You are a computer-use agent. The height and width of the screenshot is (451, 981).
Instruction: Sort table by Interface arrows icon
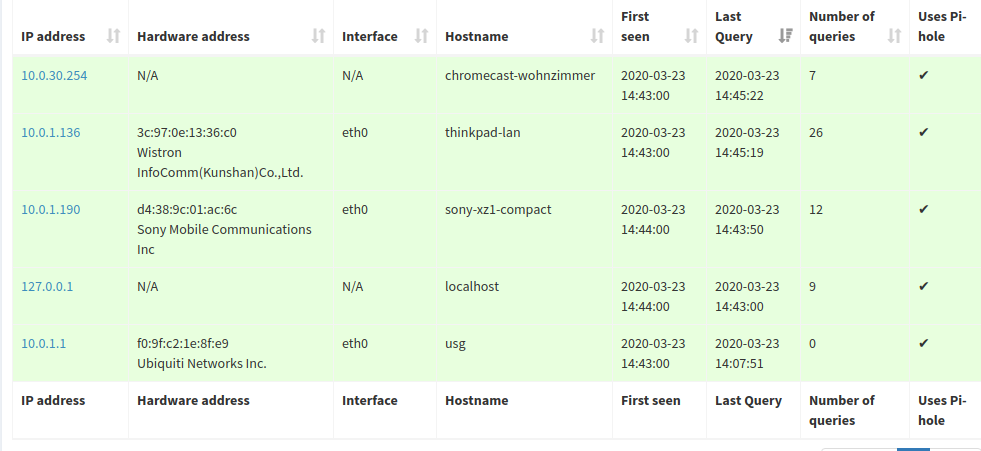pyautogui.click(x=422, y=36)
